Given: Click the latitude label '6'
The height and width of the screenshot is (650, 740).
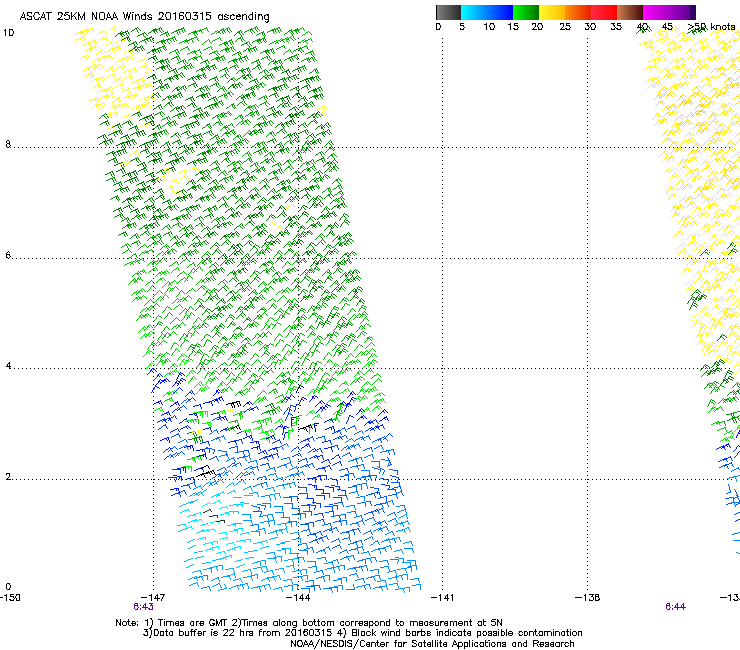Looking at the screenshot, I should pos(8,255).
